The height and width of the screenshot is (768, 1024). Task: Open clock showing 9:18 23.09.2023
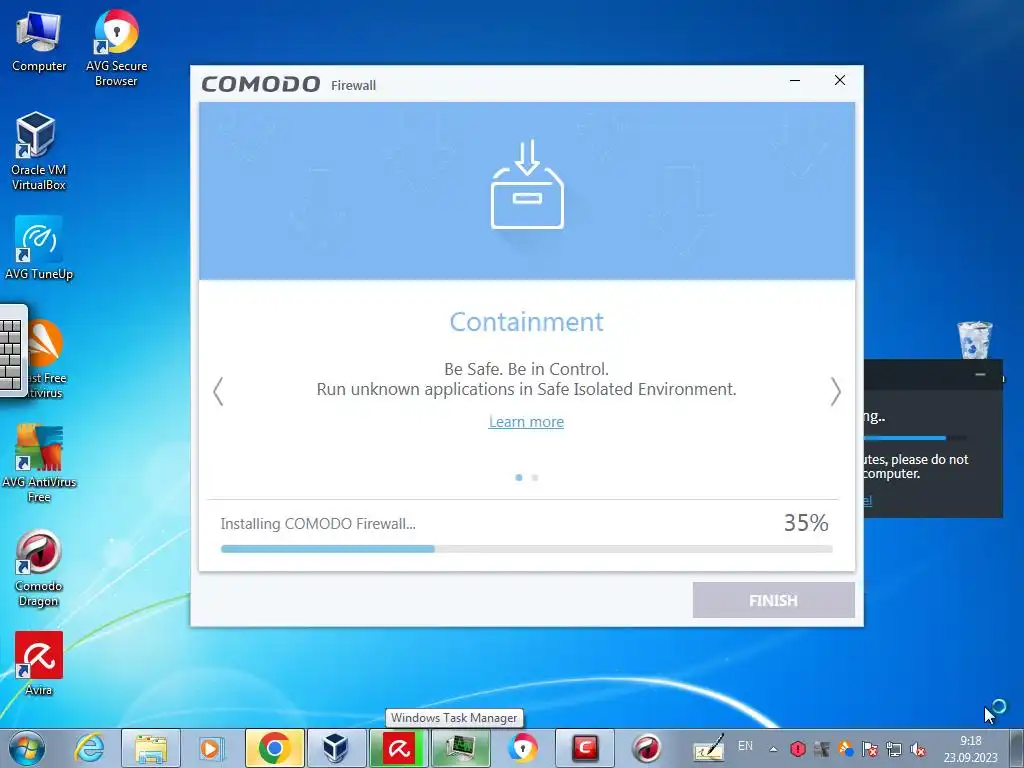[x=970, y=749]
